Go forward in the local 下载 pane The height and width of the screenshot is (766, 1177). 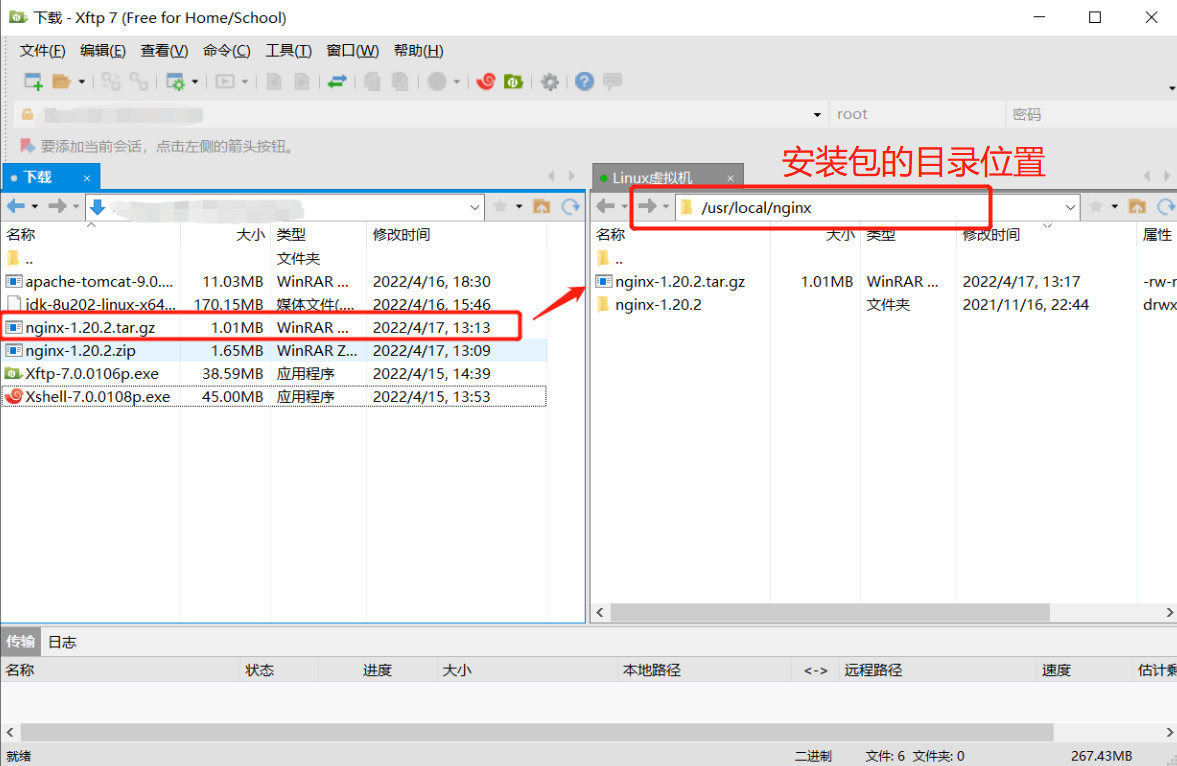[57, 206]
